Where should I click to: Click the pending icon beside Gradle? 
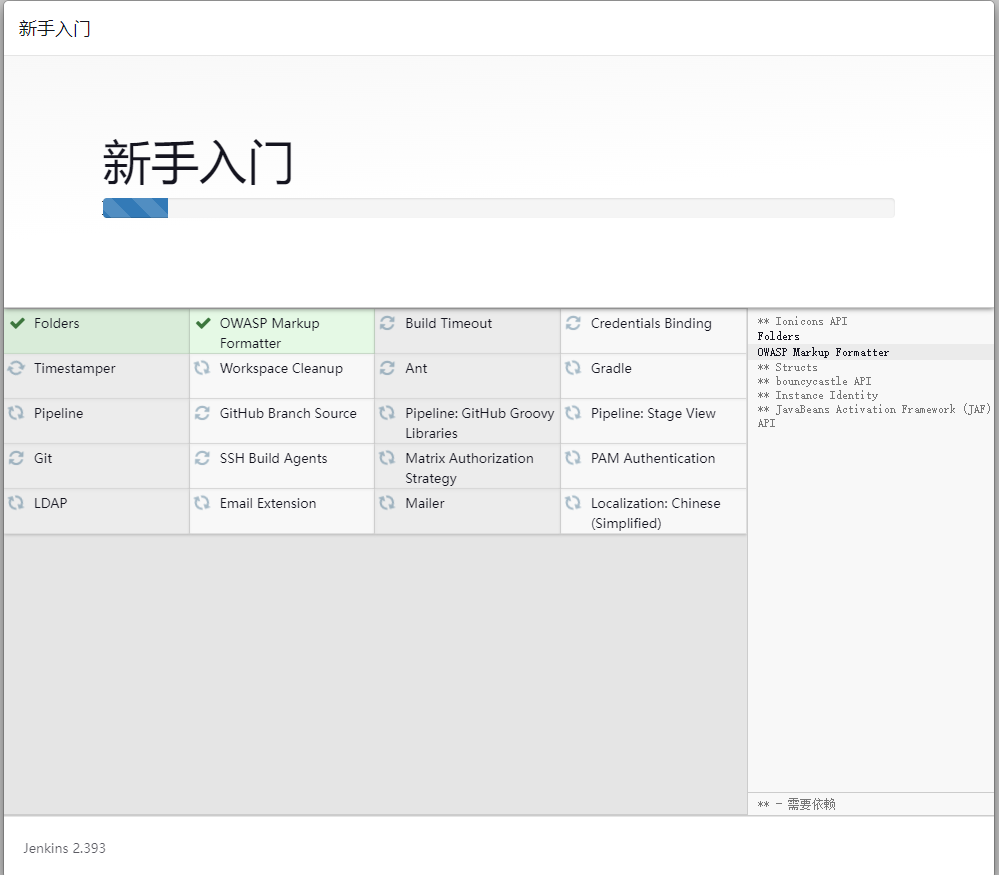tap(573, 368)
